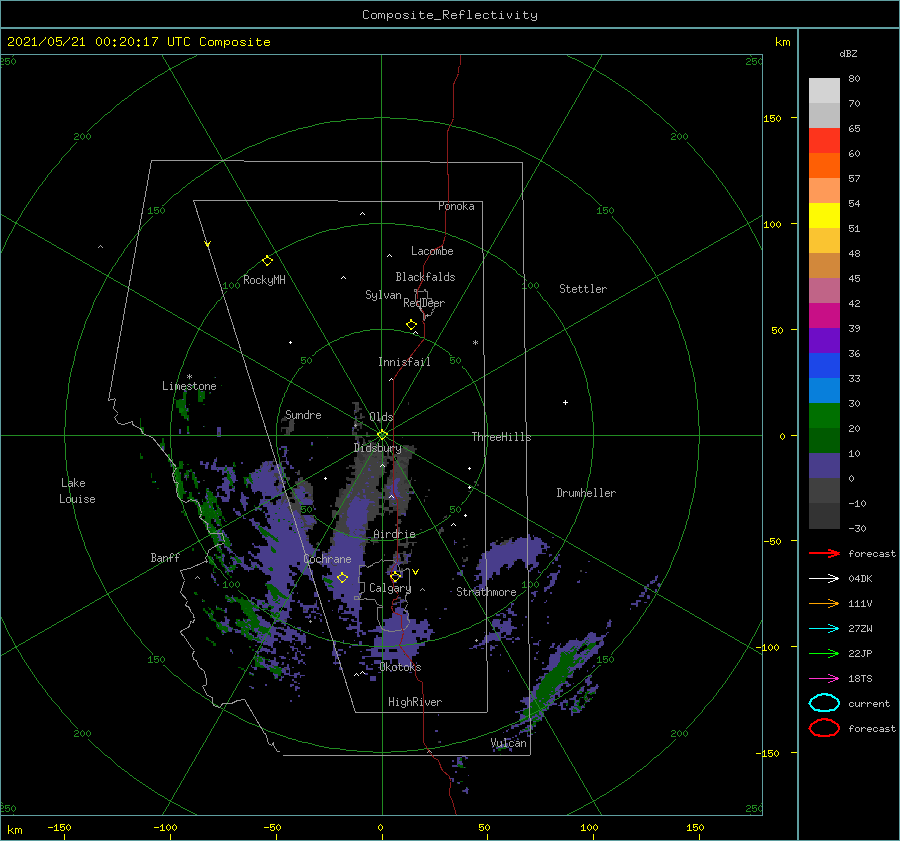
Task: Click the Drumheller town label
Action: tap(586, 493)
